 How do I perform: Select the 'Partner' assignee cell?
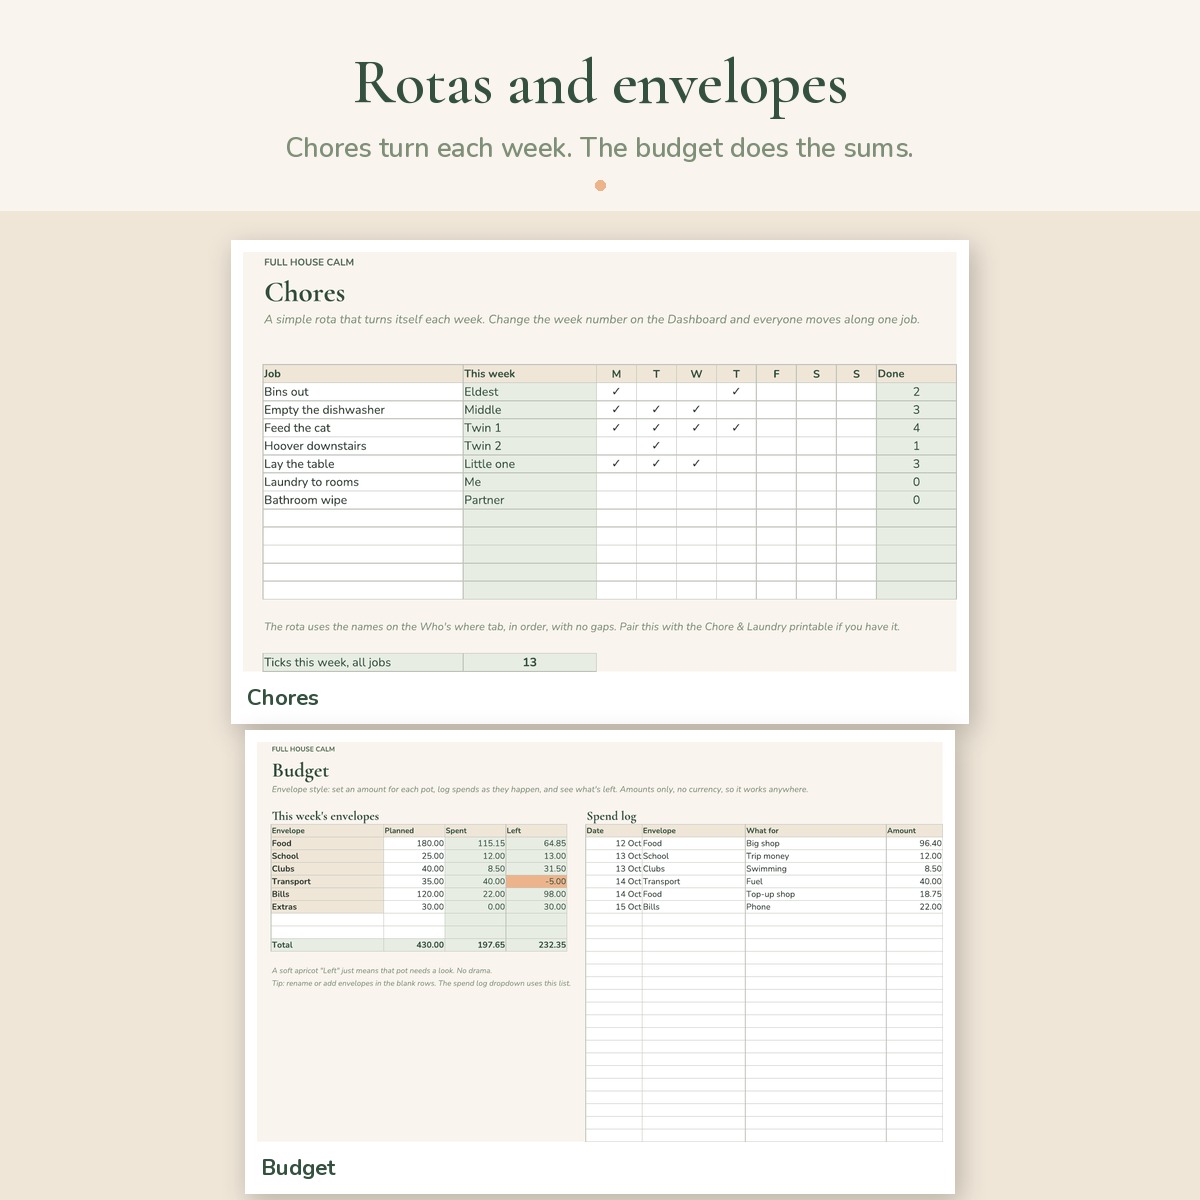(x=530, y=500)
